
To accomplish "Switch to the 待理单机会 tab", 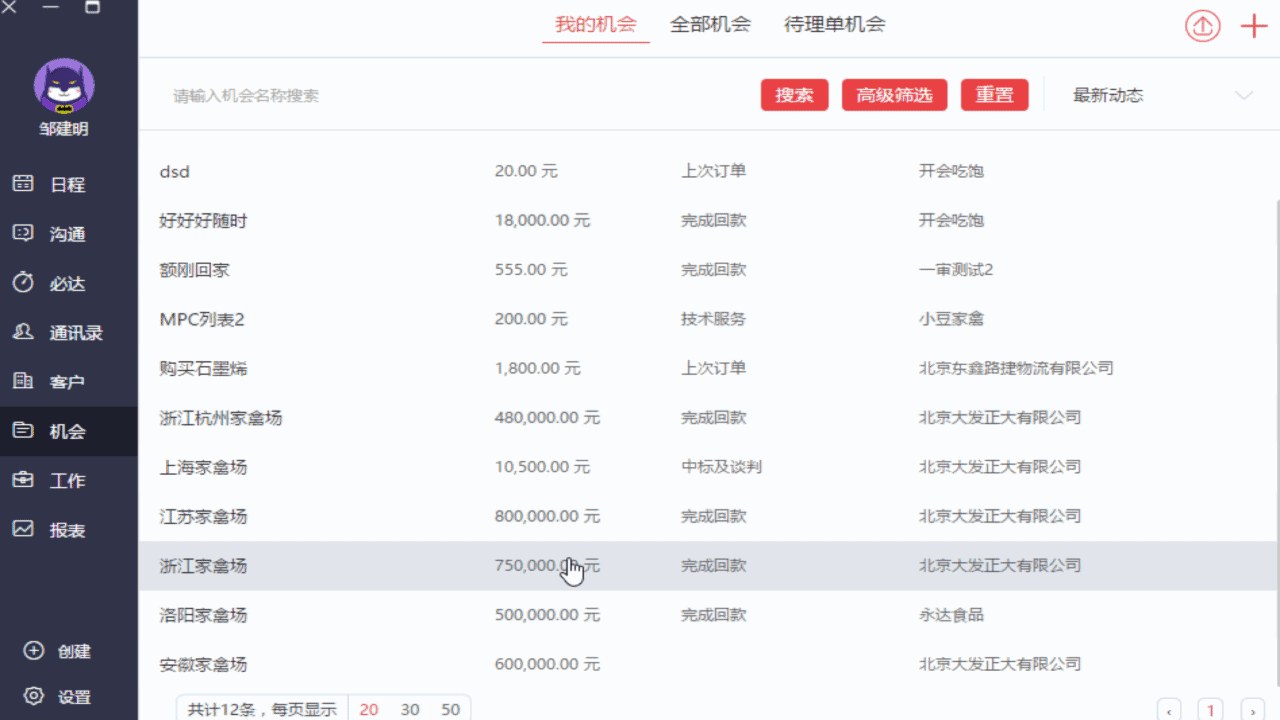I will pyautogui.click(x=834, y=25).
